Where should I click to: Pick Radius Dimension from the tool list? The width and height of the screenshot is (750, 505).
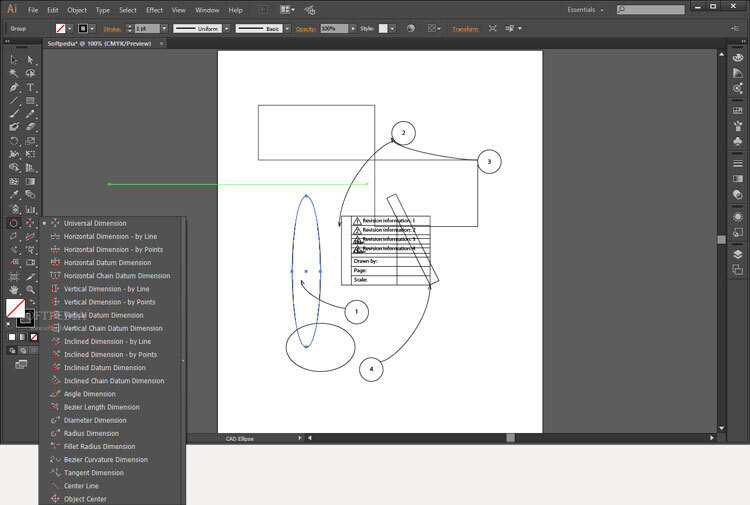(91, 433)
